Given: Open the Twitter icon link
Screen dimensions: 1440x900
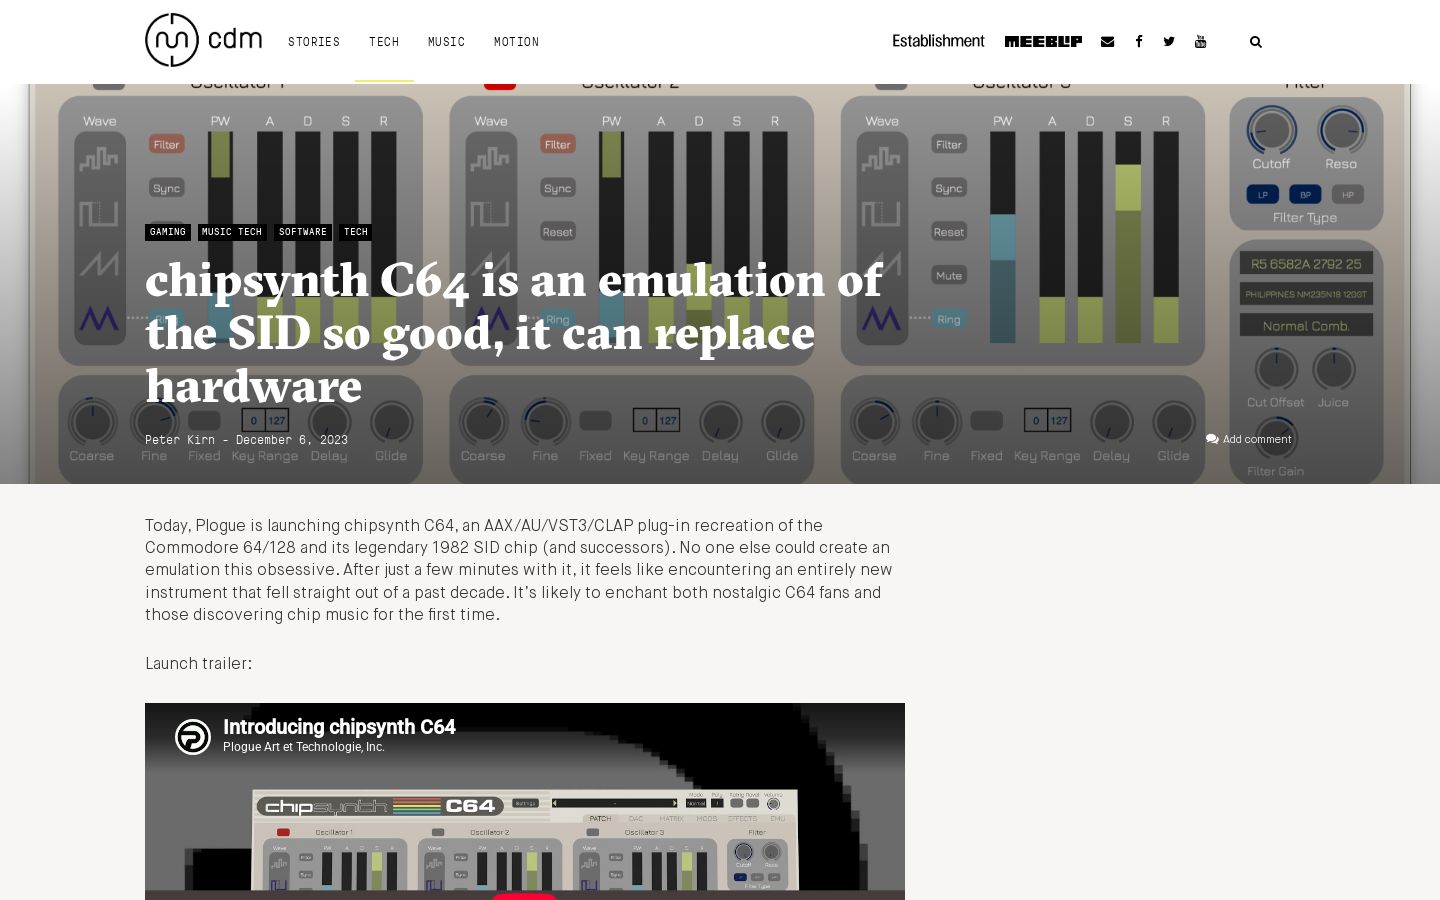Looking at the screenshot, I should point(1169,42).
